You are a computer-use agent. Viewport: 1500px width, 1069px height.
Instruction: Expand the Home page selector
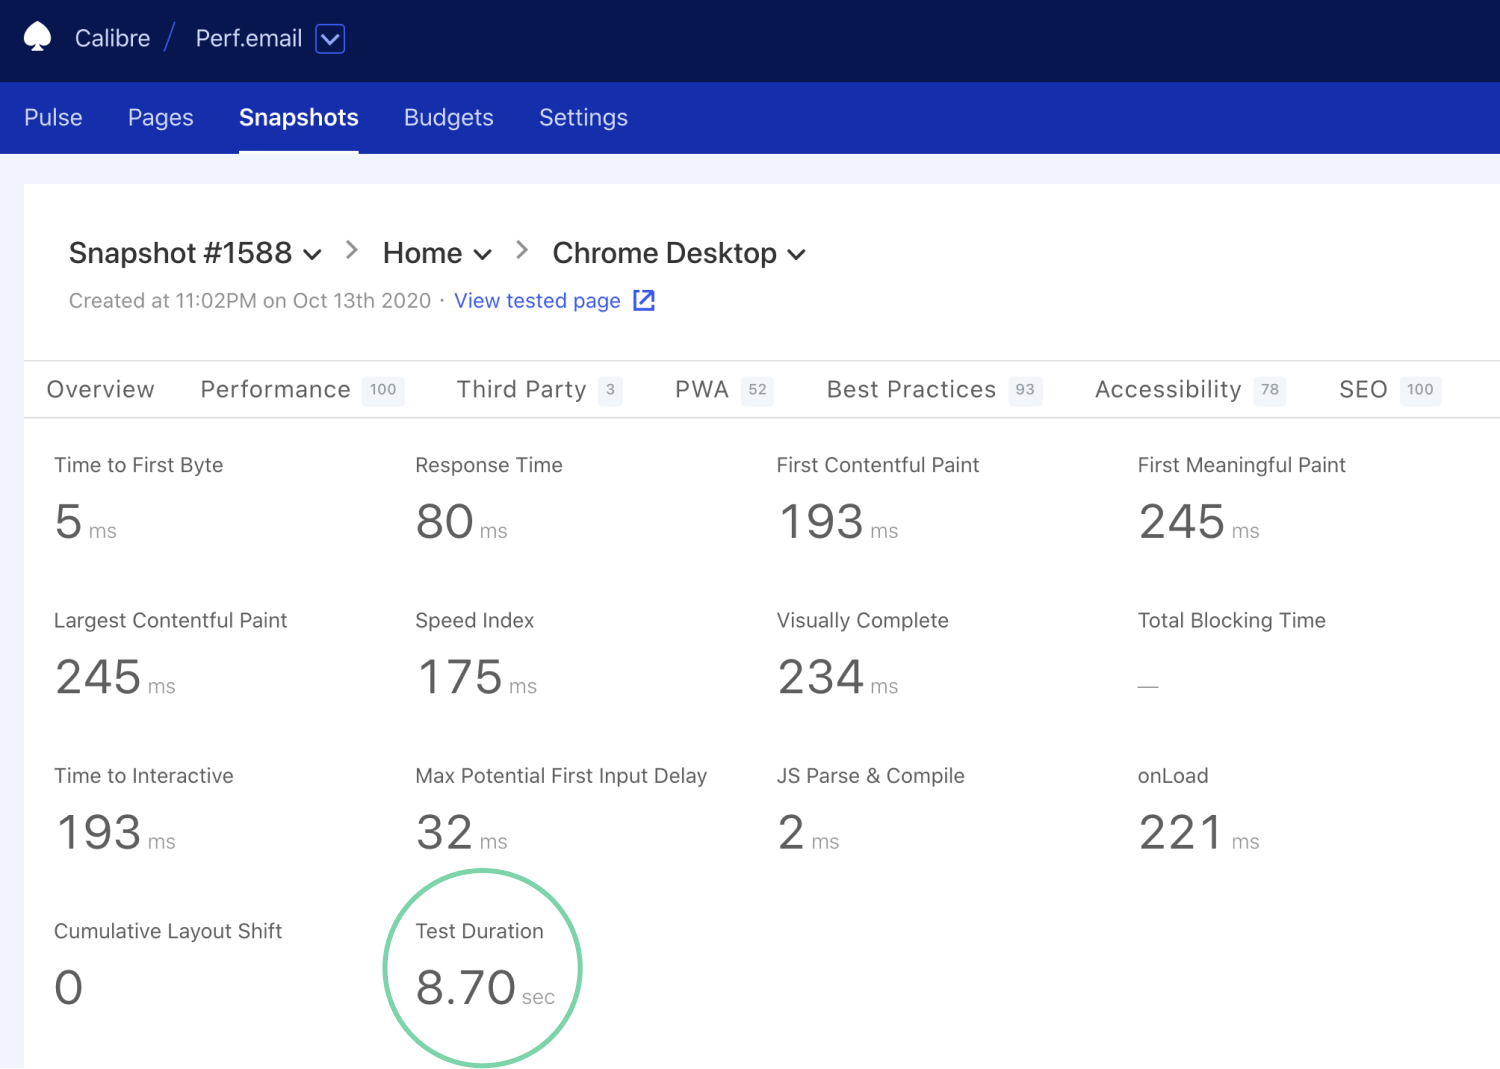[x=437, y=254]
